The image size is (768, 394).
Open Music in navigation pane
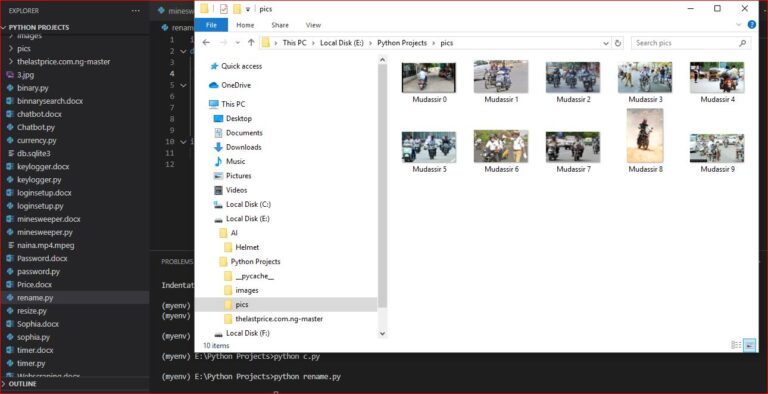tap(229, 161)
